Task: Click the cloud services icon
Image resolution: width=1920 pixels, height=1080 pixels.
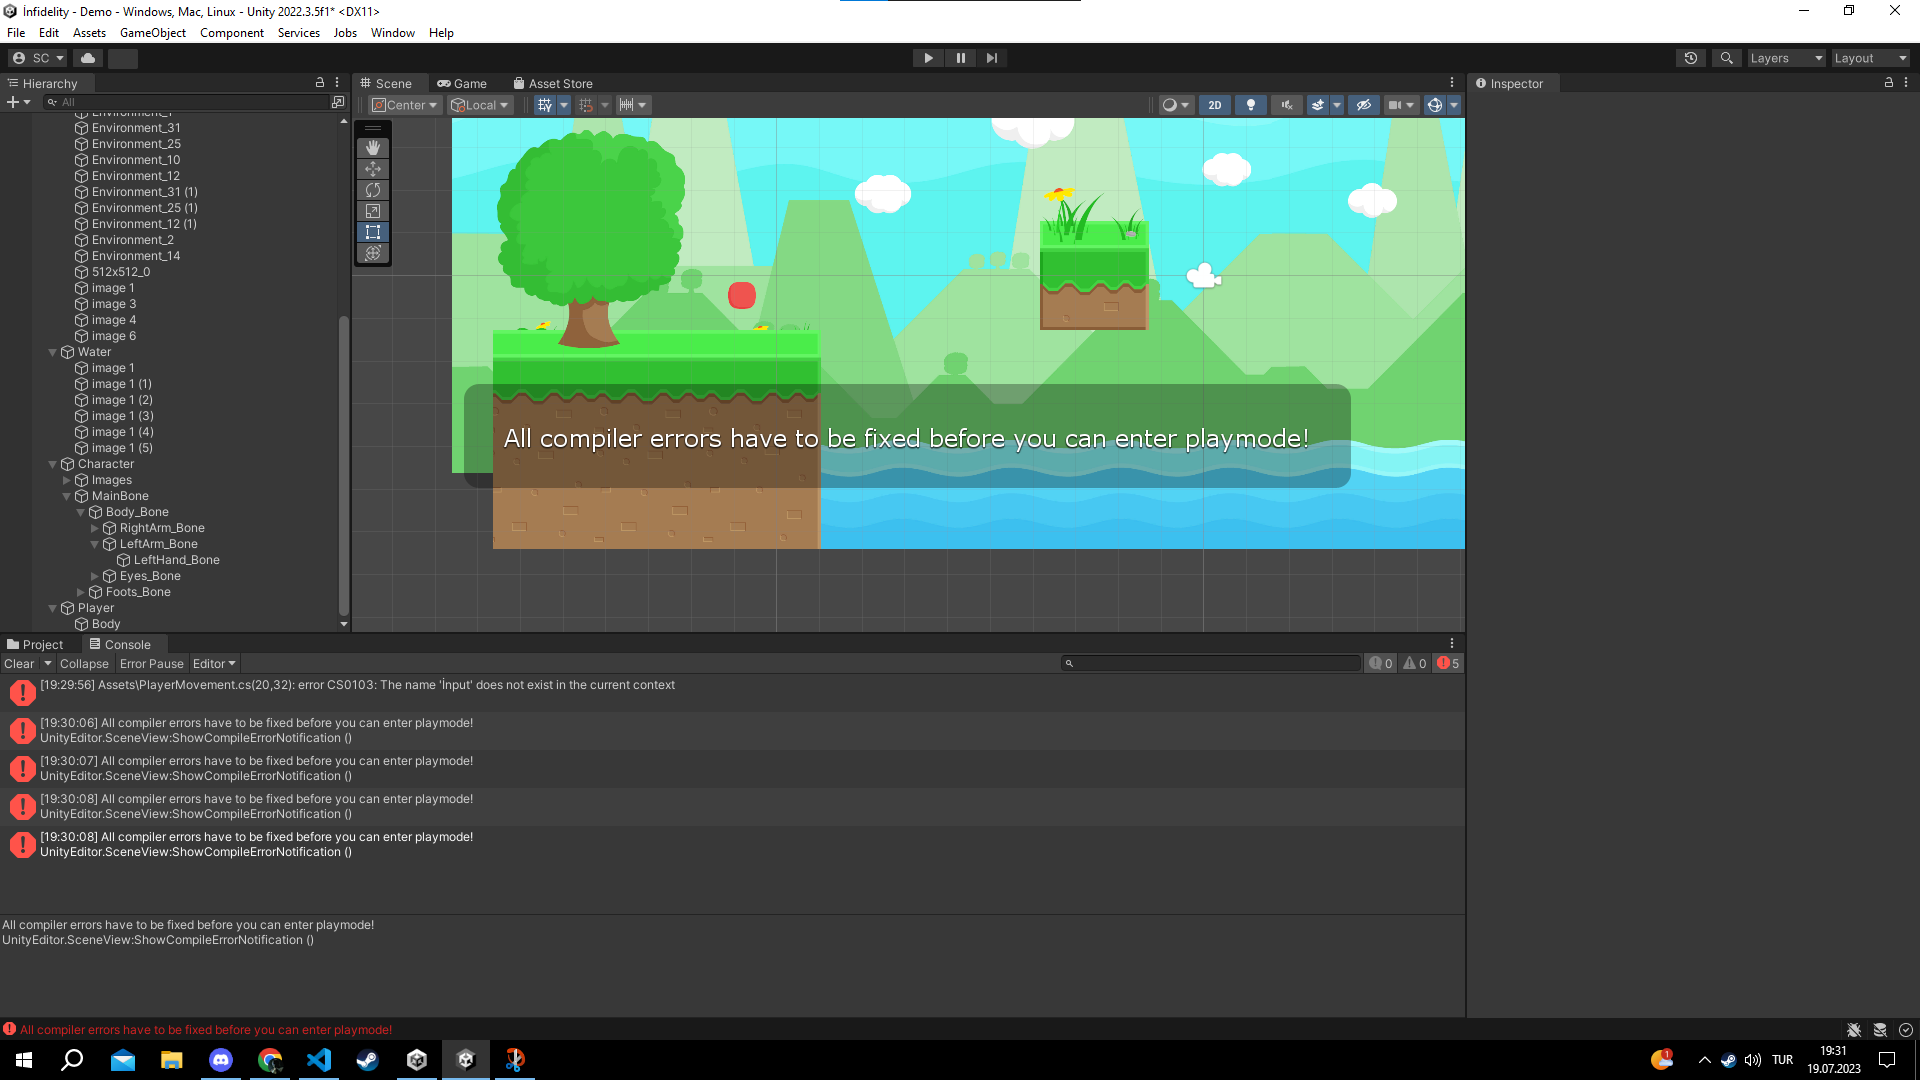Action: coord(88,58)
